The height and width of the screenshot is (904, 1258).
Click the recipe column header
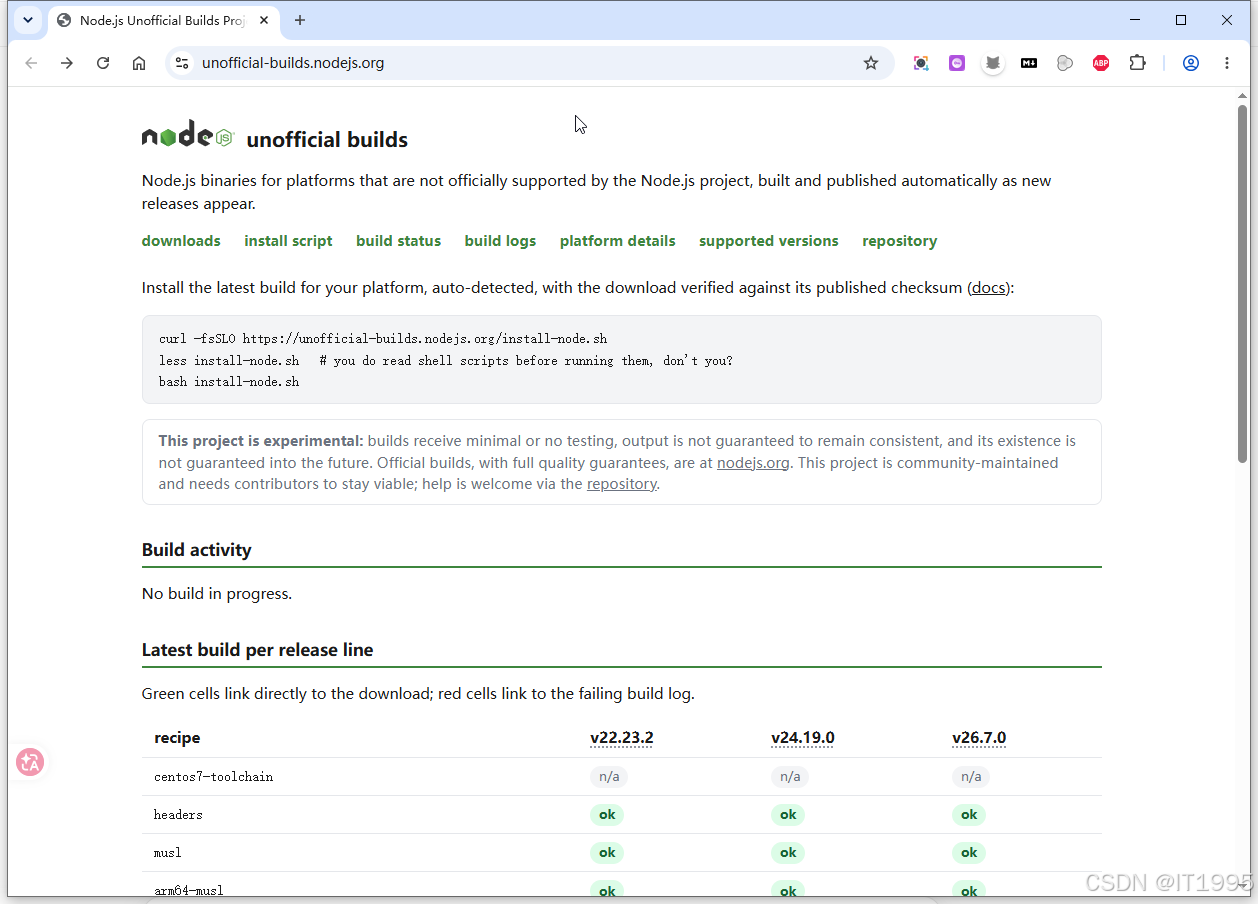coord(177,738)
